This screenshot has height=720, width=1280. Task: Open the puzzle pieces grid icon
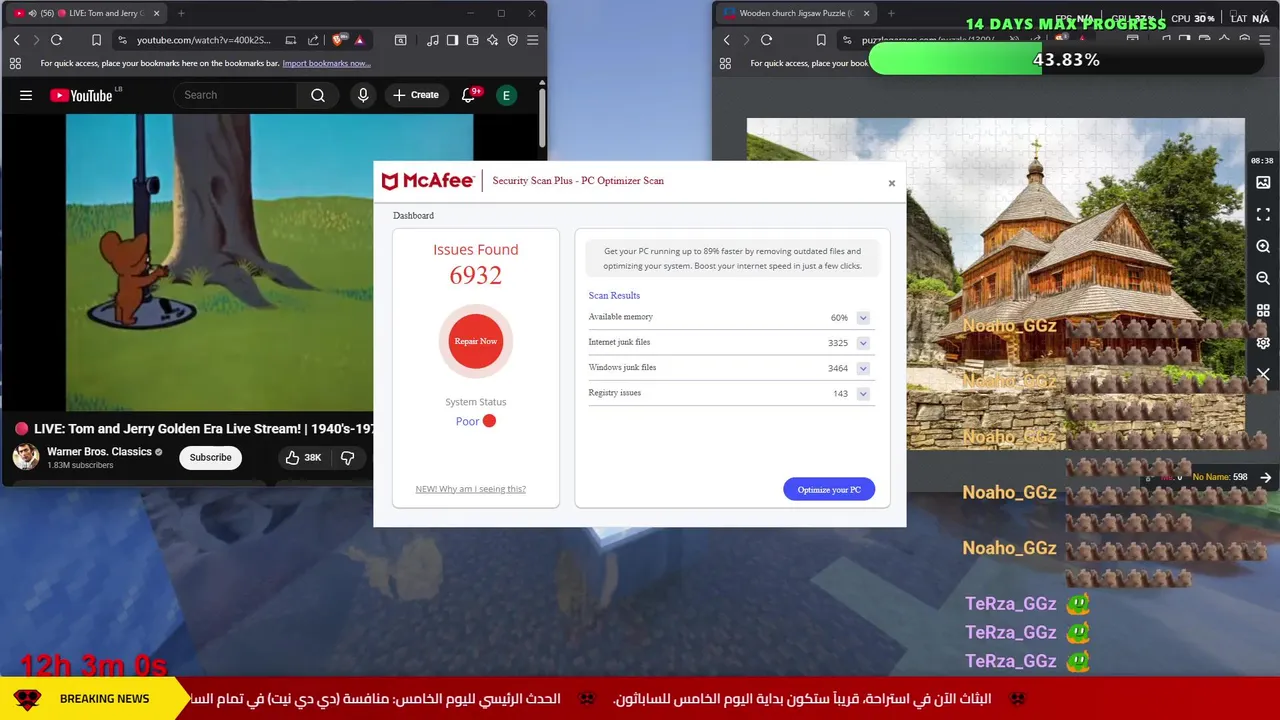coord(1263,311)
